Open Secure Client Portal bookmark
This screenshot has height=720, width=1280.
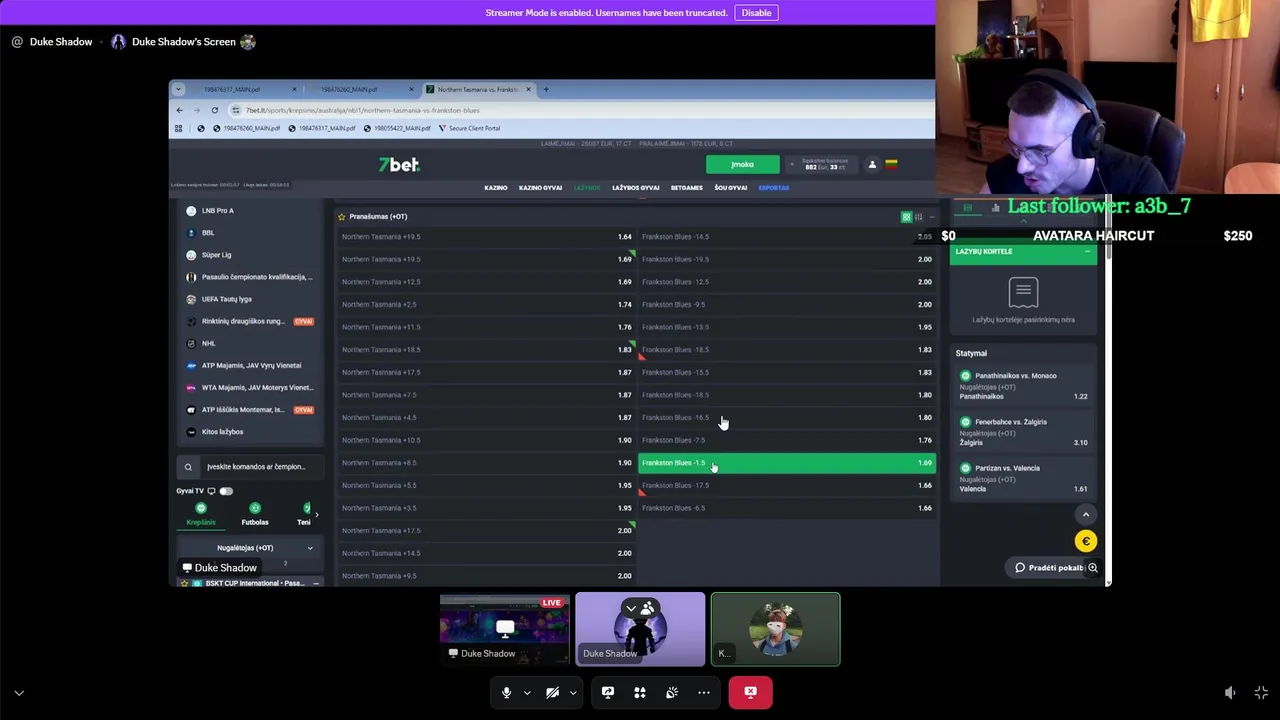(469, 128)
